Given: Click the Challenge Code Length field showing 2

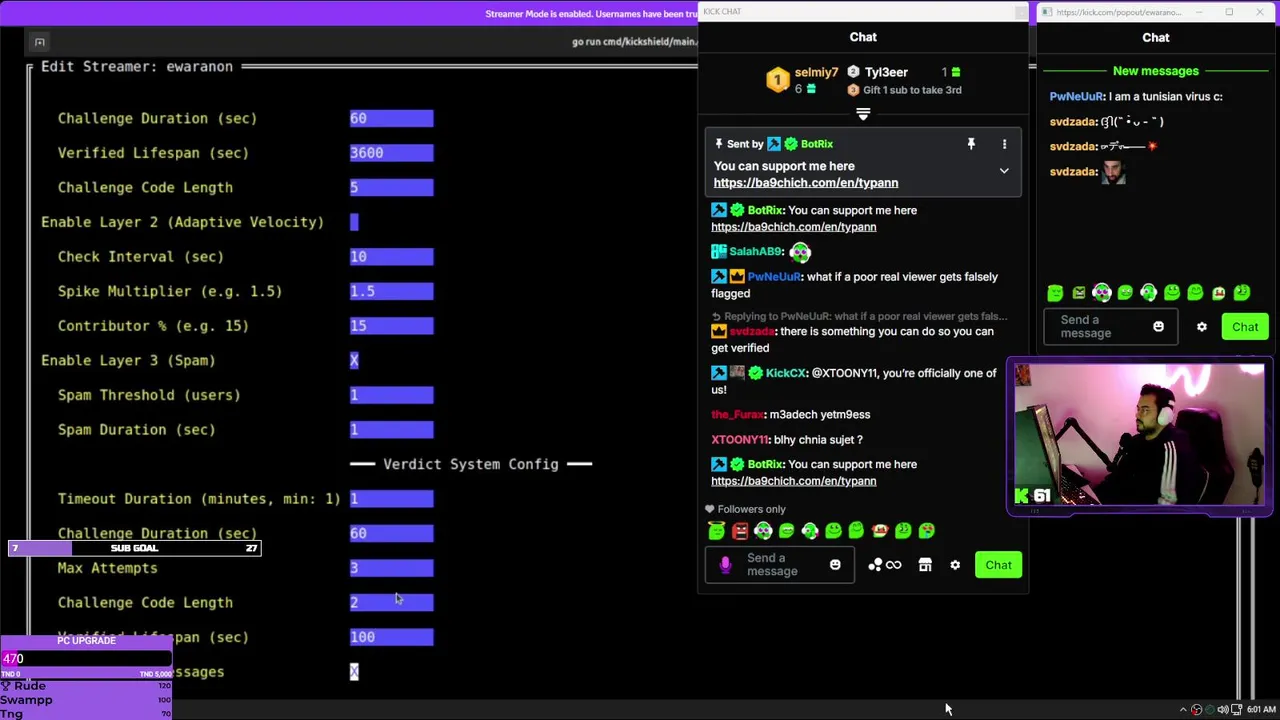Looking at the screenshot, I should click(391, 603).
